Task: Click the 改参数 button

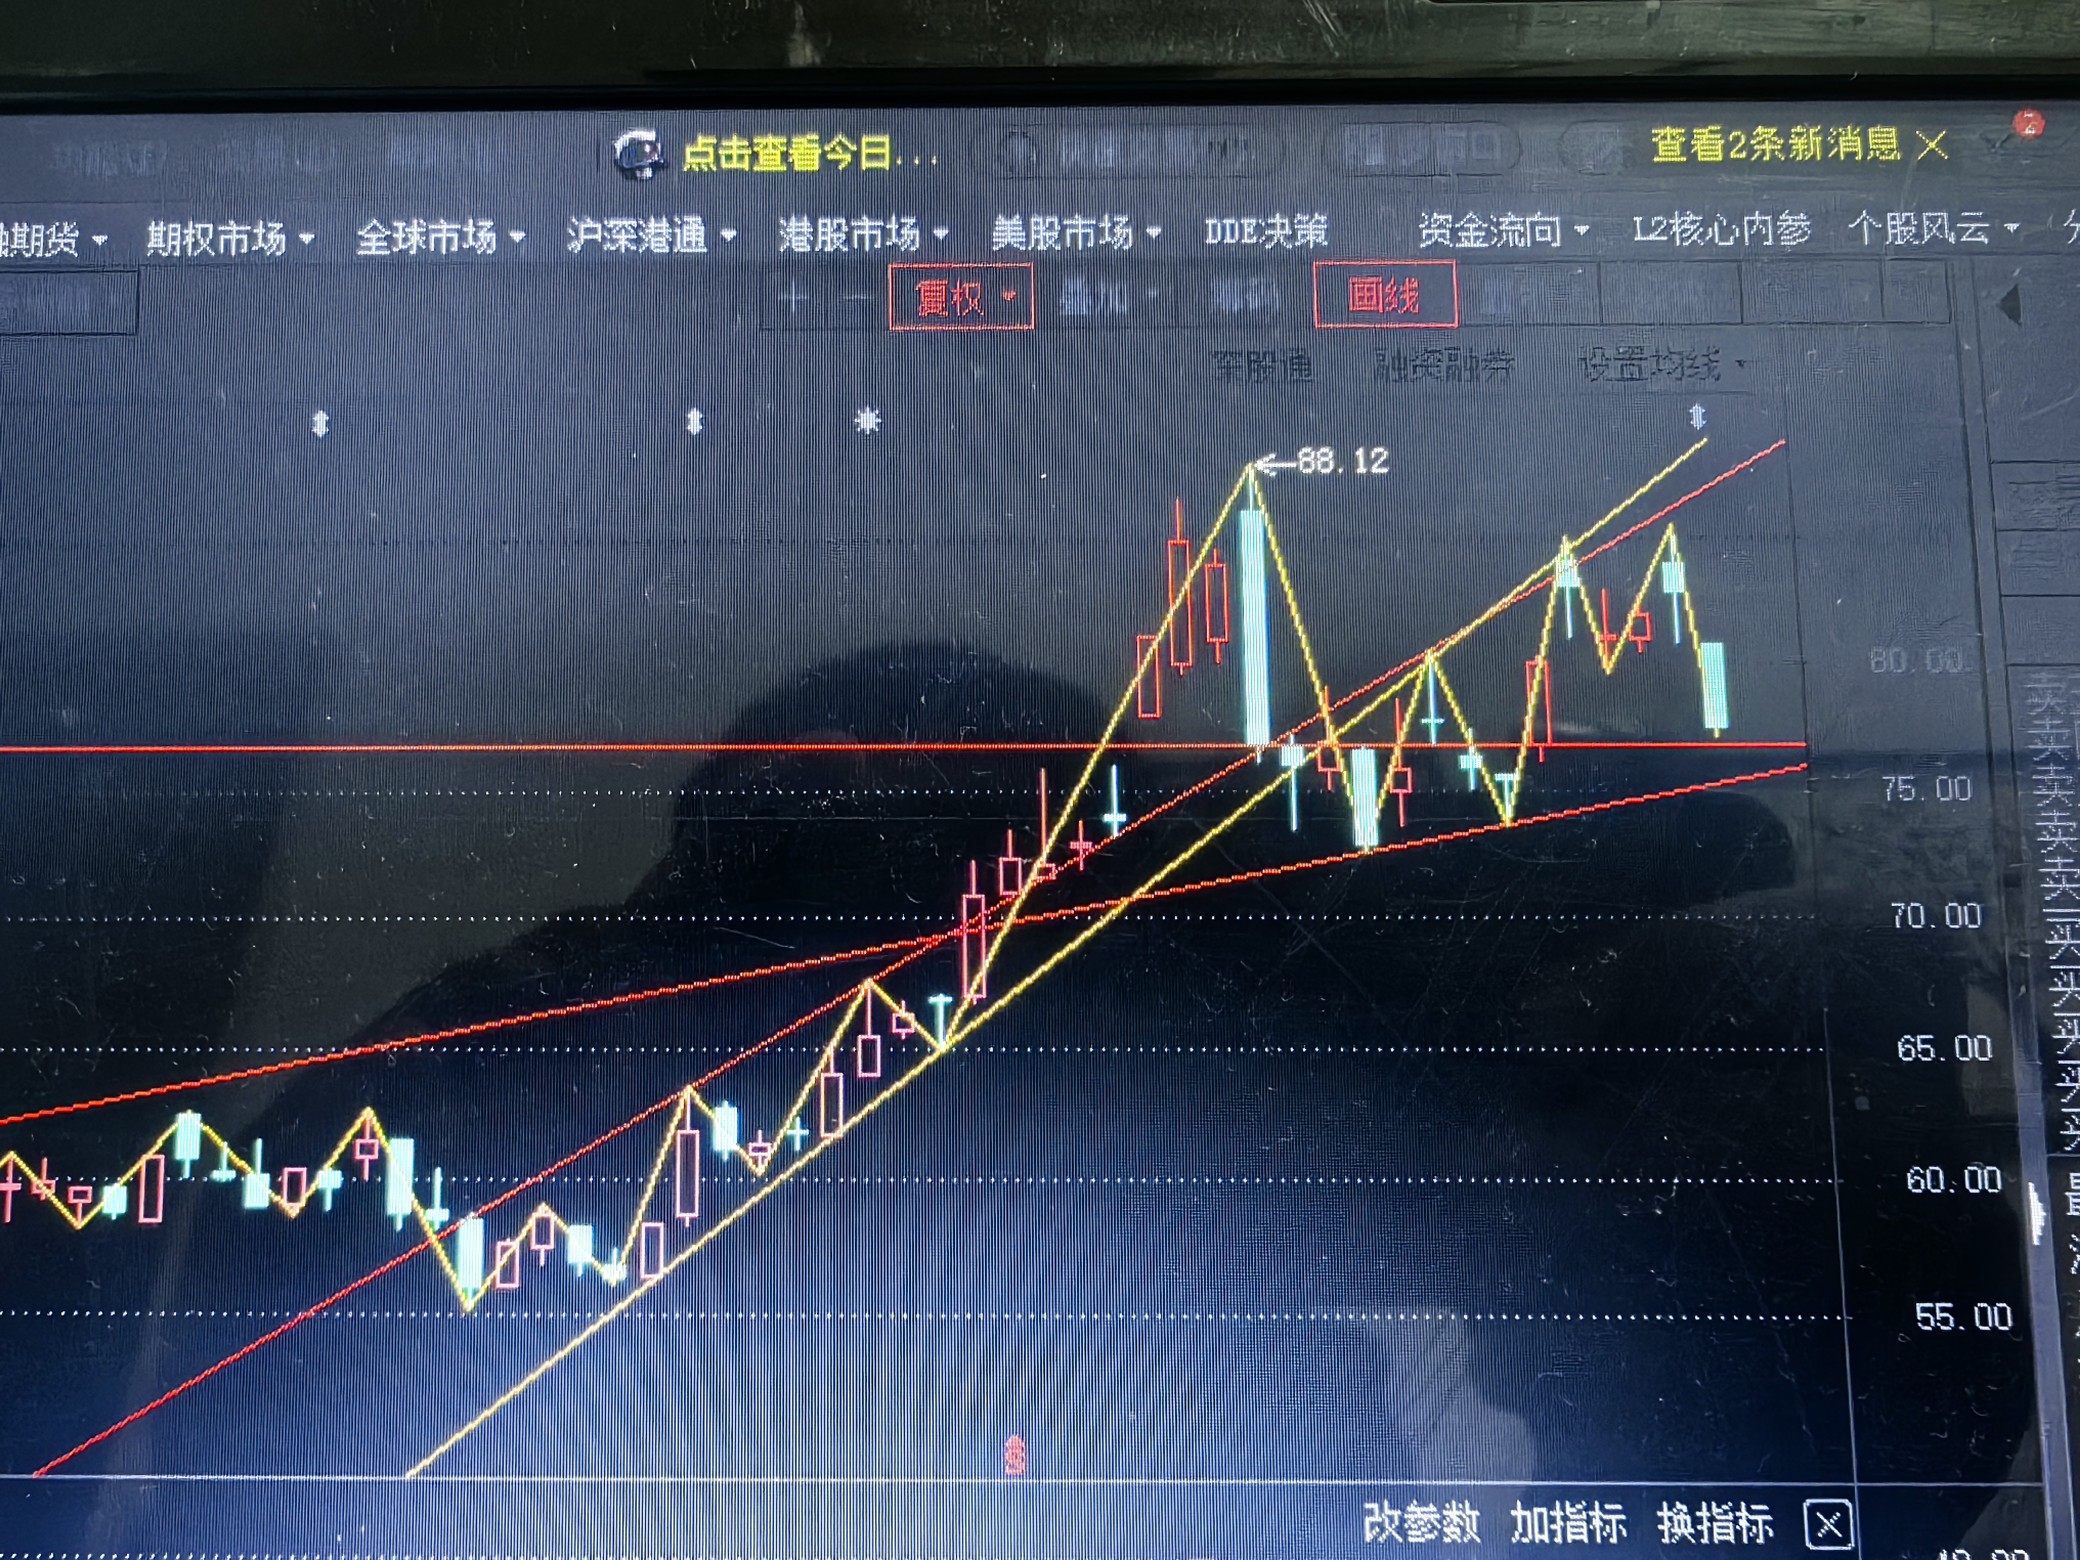Action: (x=1421, y=1524)
